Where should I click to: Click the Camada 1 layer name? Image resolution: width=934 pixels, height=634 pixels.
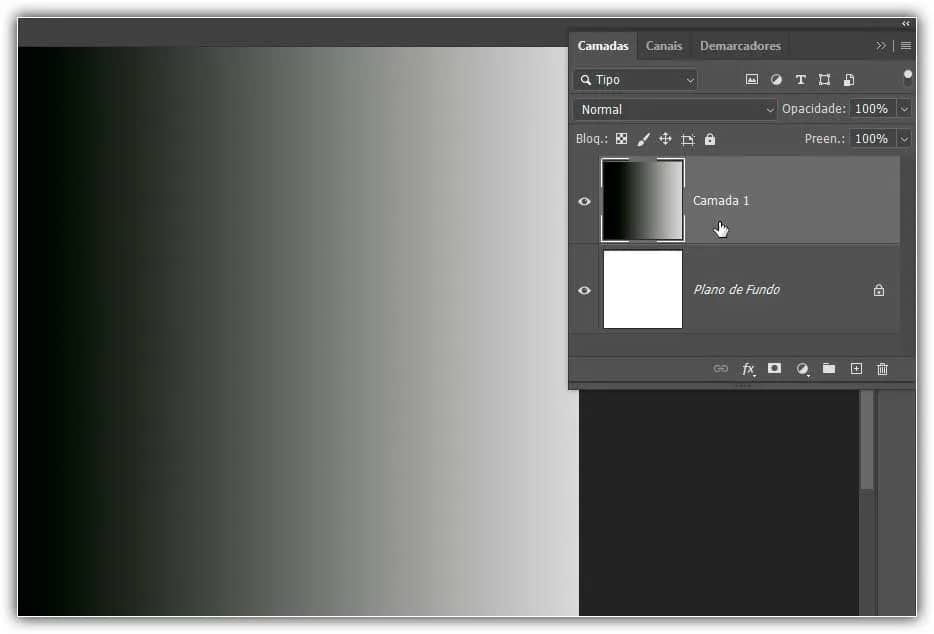tap(721, 201)
